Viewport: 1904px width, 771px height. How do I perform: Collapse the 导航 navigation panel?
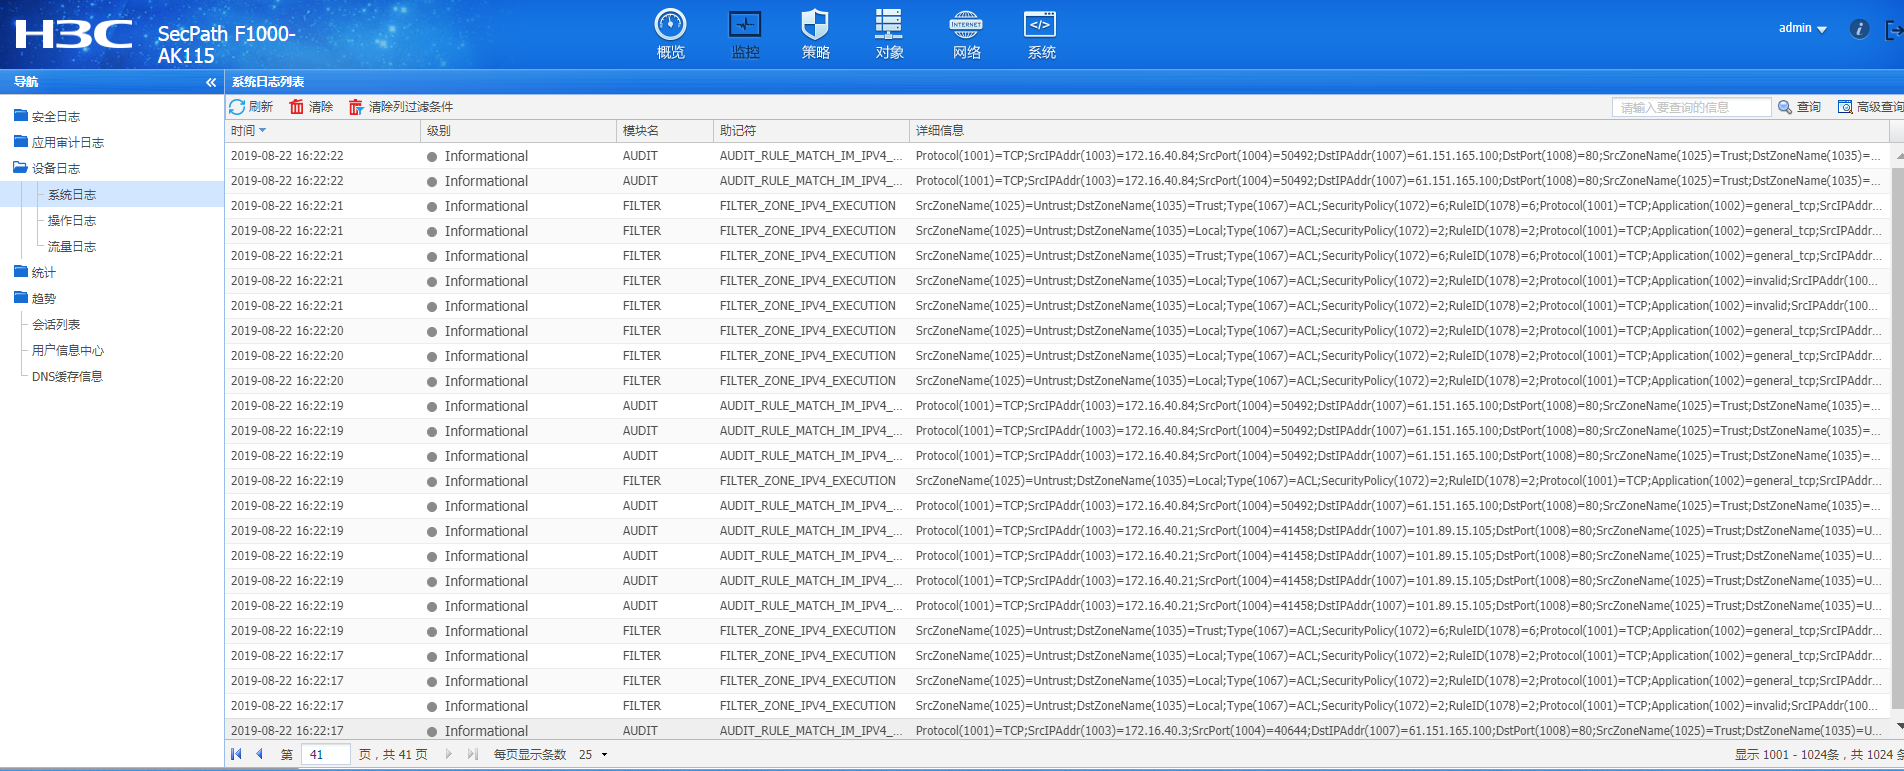211,82
